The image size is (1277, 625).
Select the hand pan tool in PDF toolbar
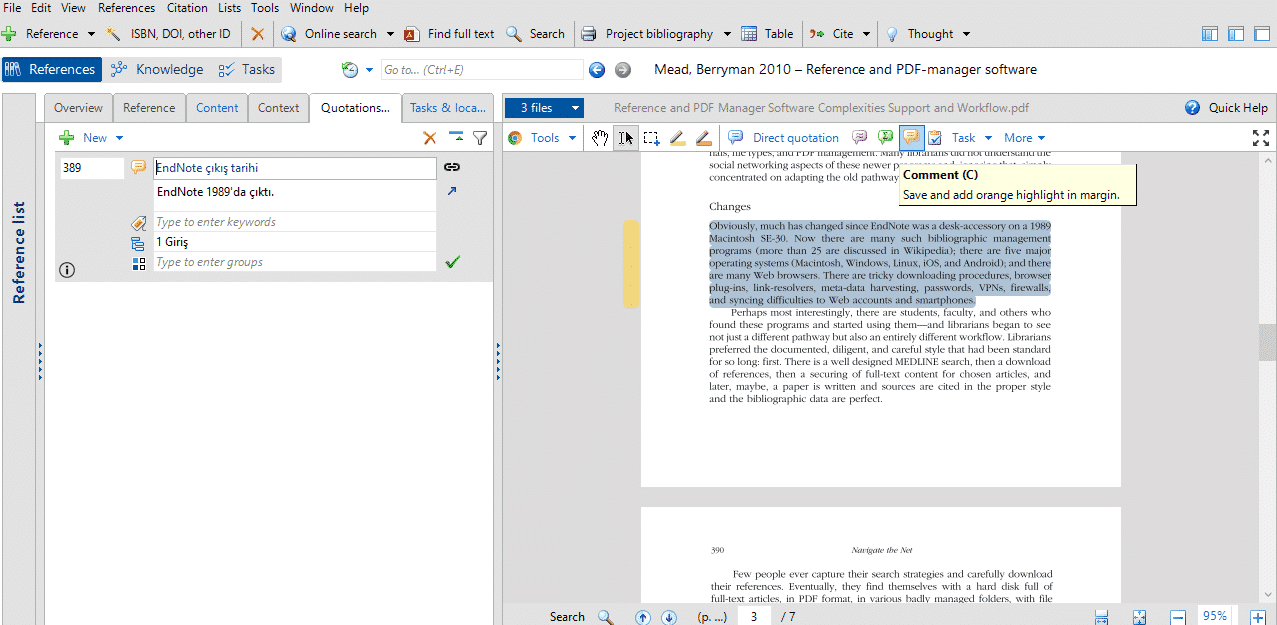point(600,138)
